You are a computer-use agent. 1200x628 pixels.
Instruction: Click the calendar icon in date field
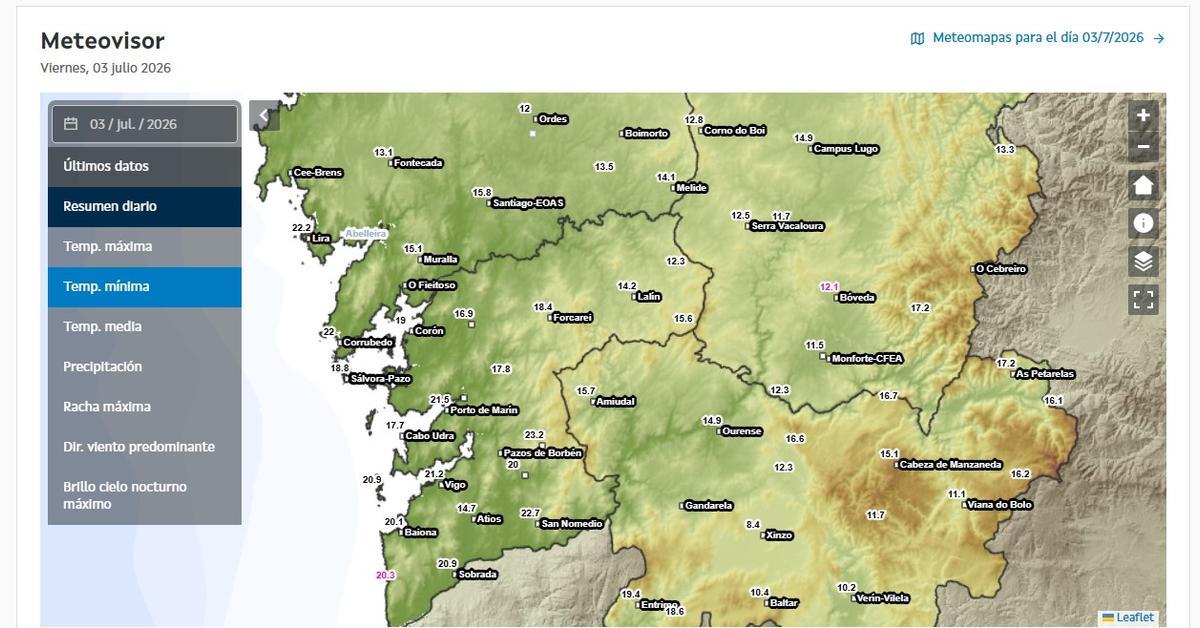70,124
